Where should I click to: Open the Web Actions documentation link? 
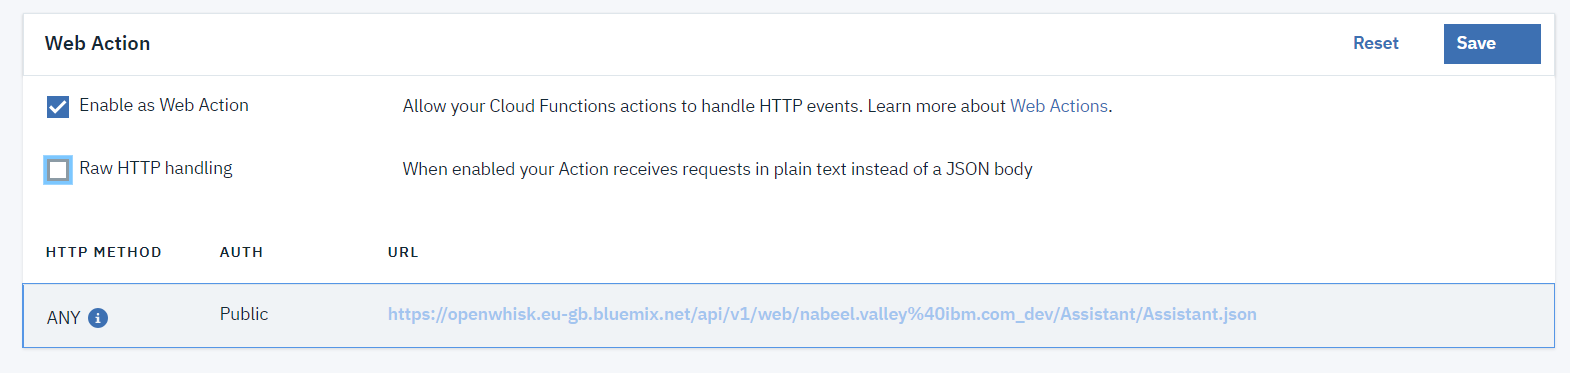(1059, 106)
